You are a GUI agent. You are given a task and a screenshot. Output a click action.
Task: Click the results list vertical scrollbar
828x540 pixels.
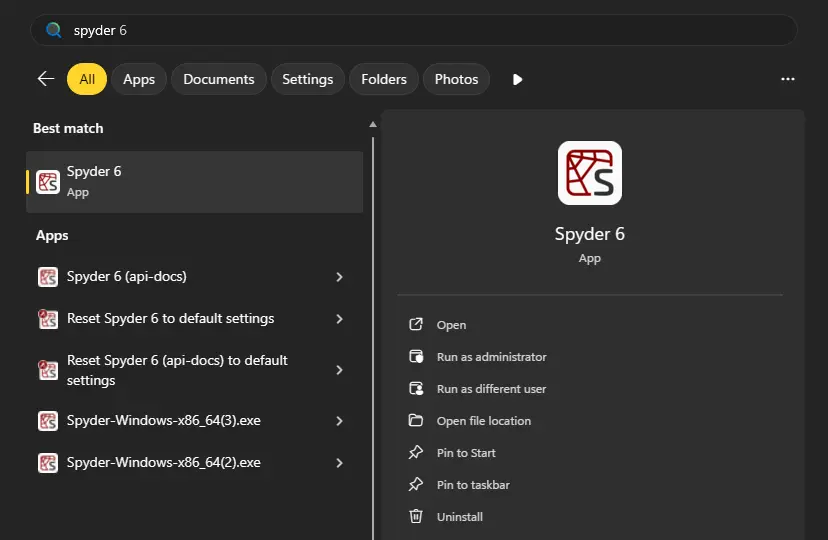tap(373, 338)
